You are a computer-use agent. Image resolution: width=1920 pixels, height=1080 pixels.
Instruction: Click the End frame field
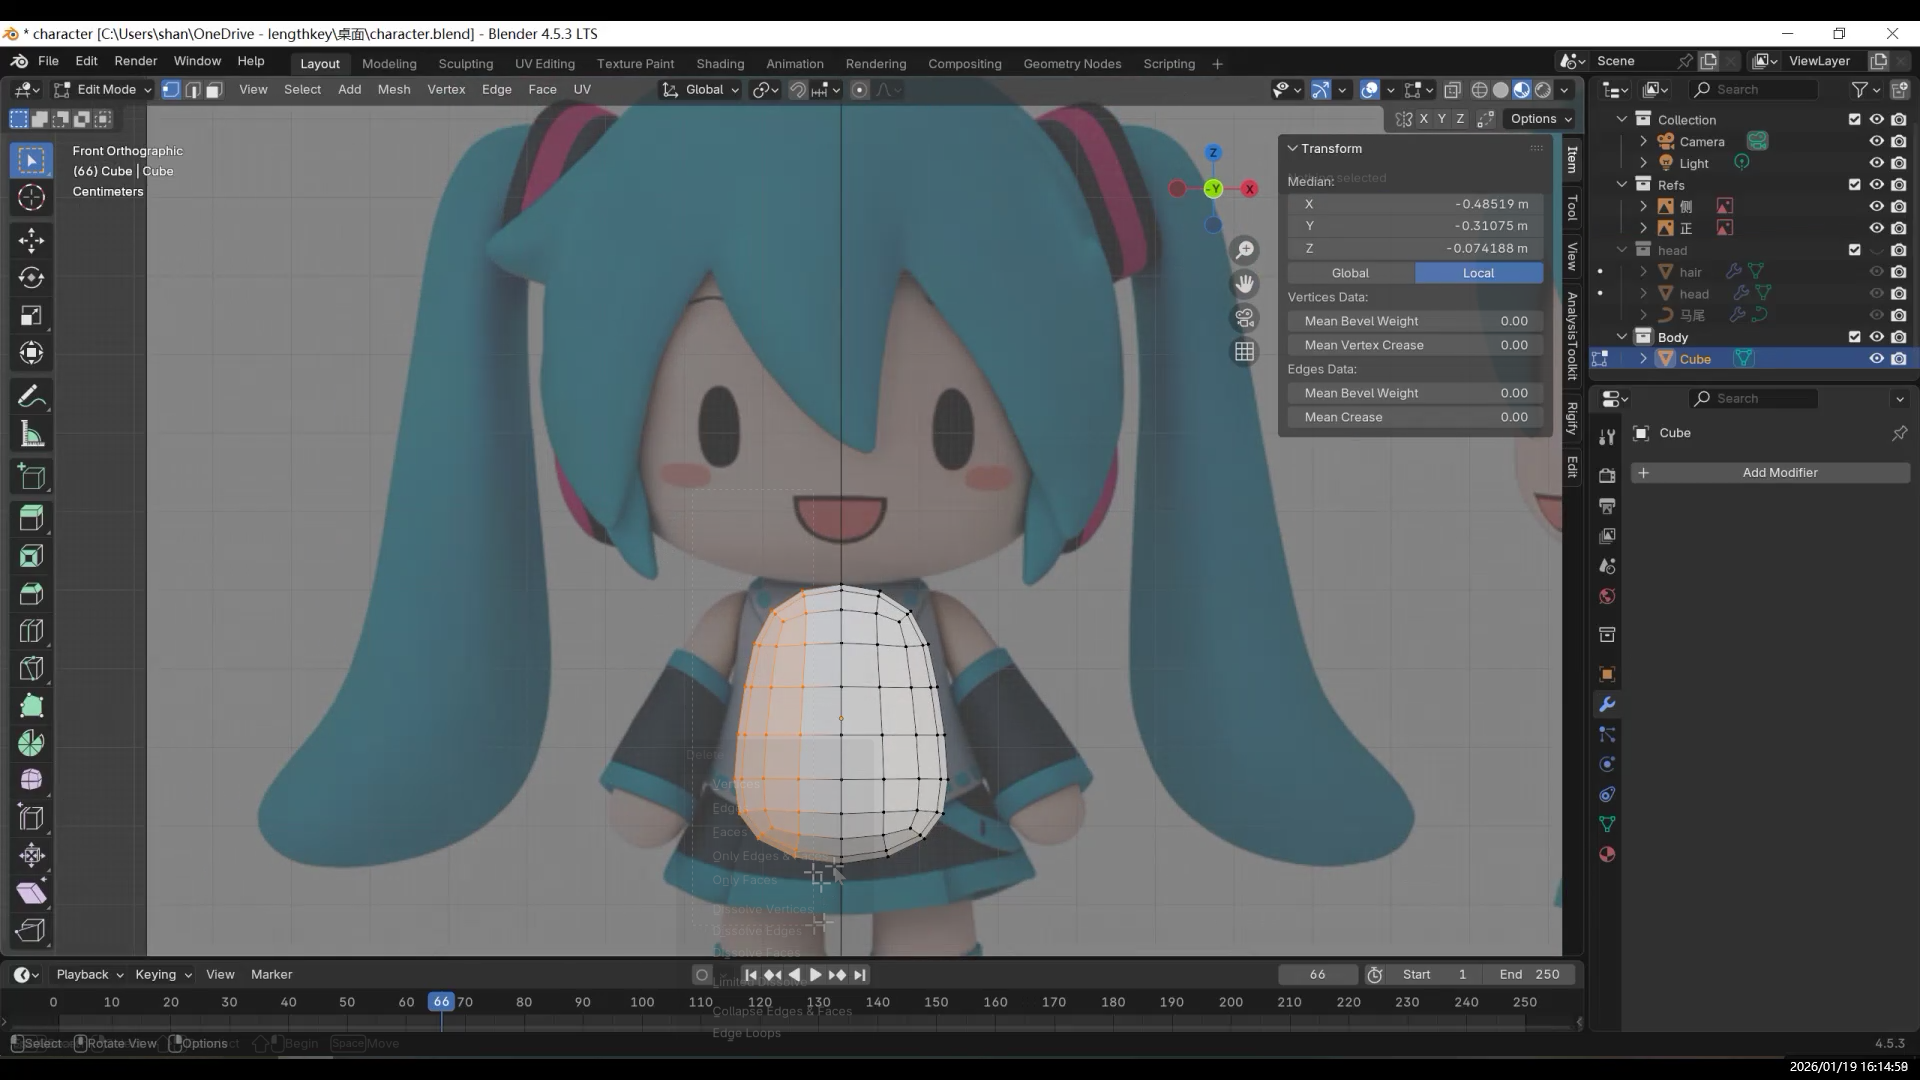pos(1529,975)
